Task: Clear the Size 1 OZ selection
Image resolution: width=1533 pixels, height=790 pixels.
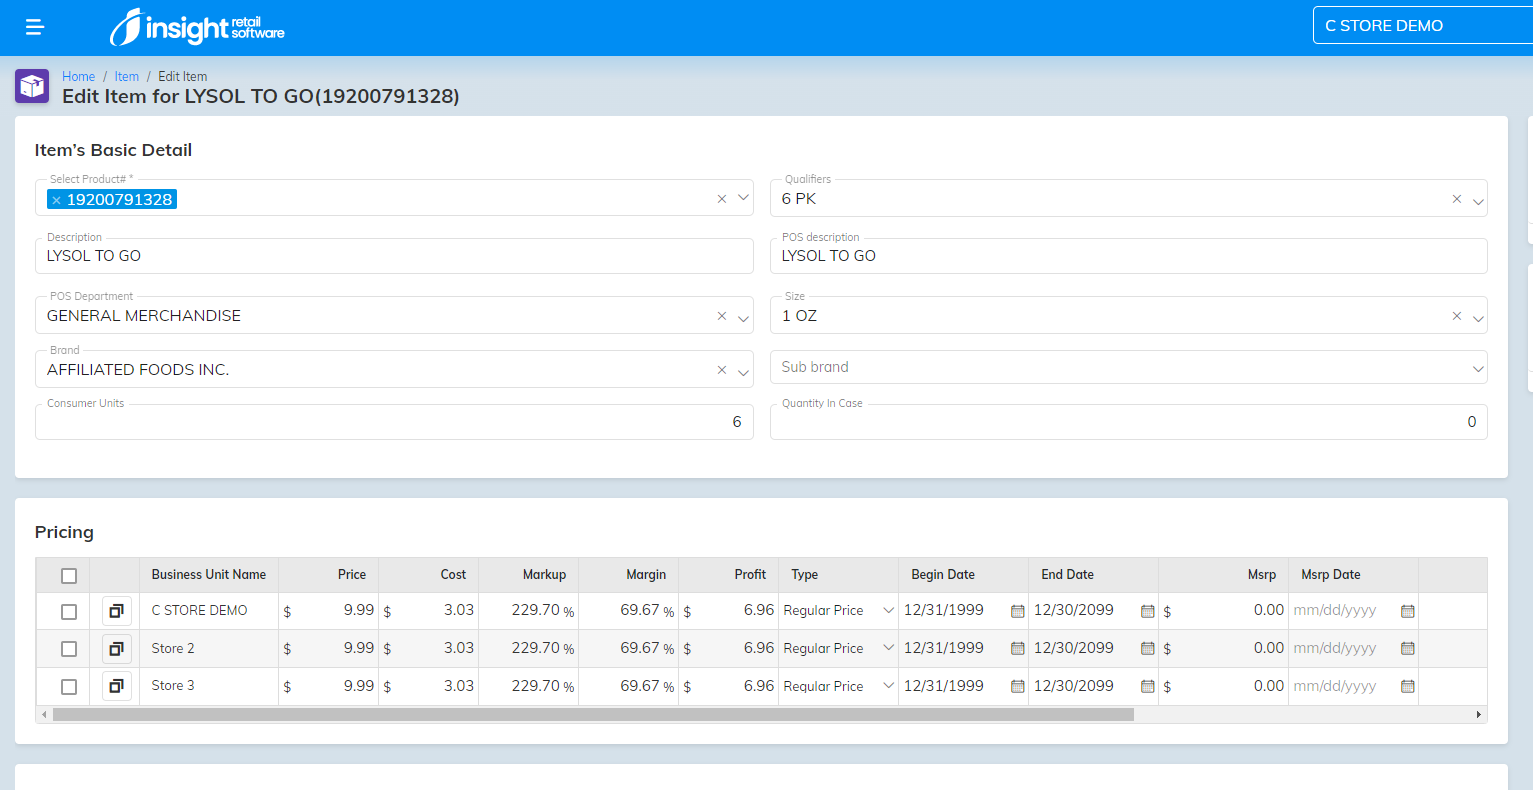Action: coord(1457,316)
